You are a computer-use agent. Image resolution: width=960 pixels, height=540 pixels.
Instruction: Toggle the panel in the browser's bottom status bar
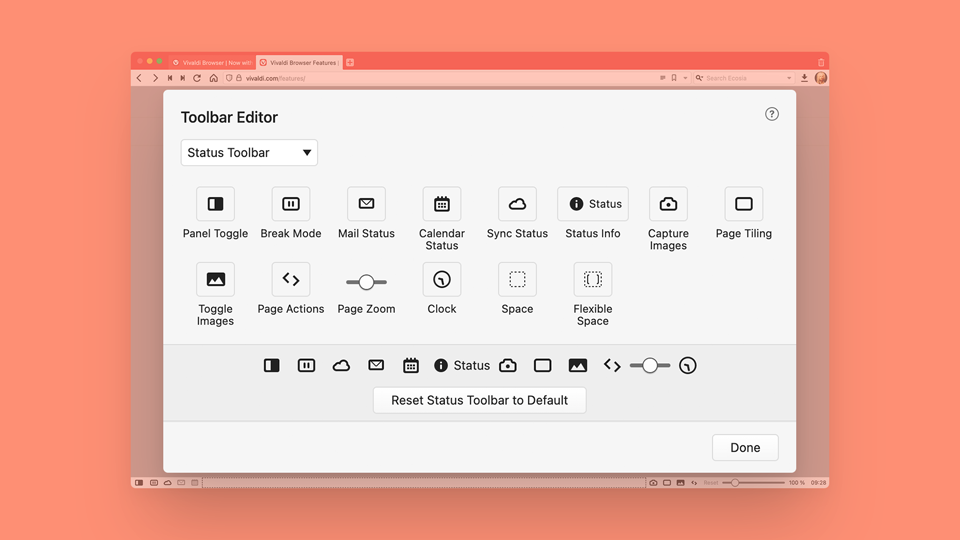pos(139,483)
